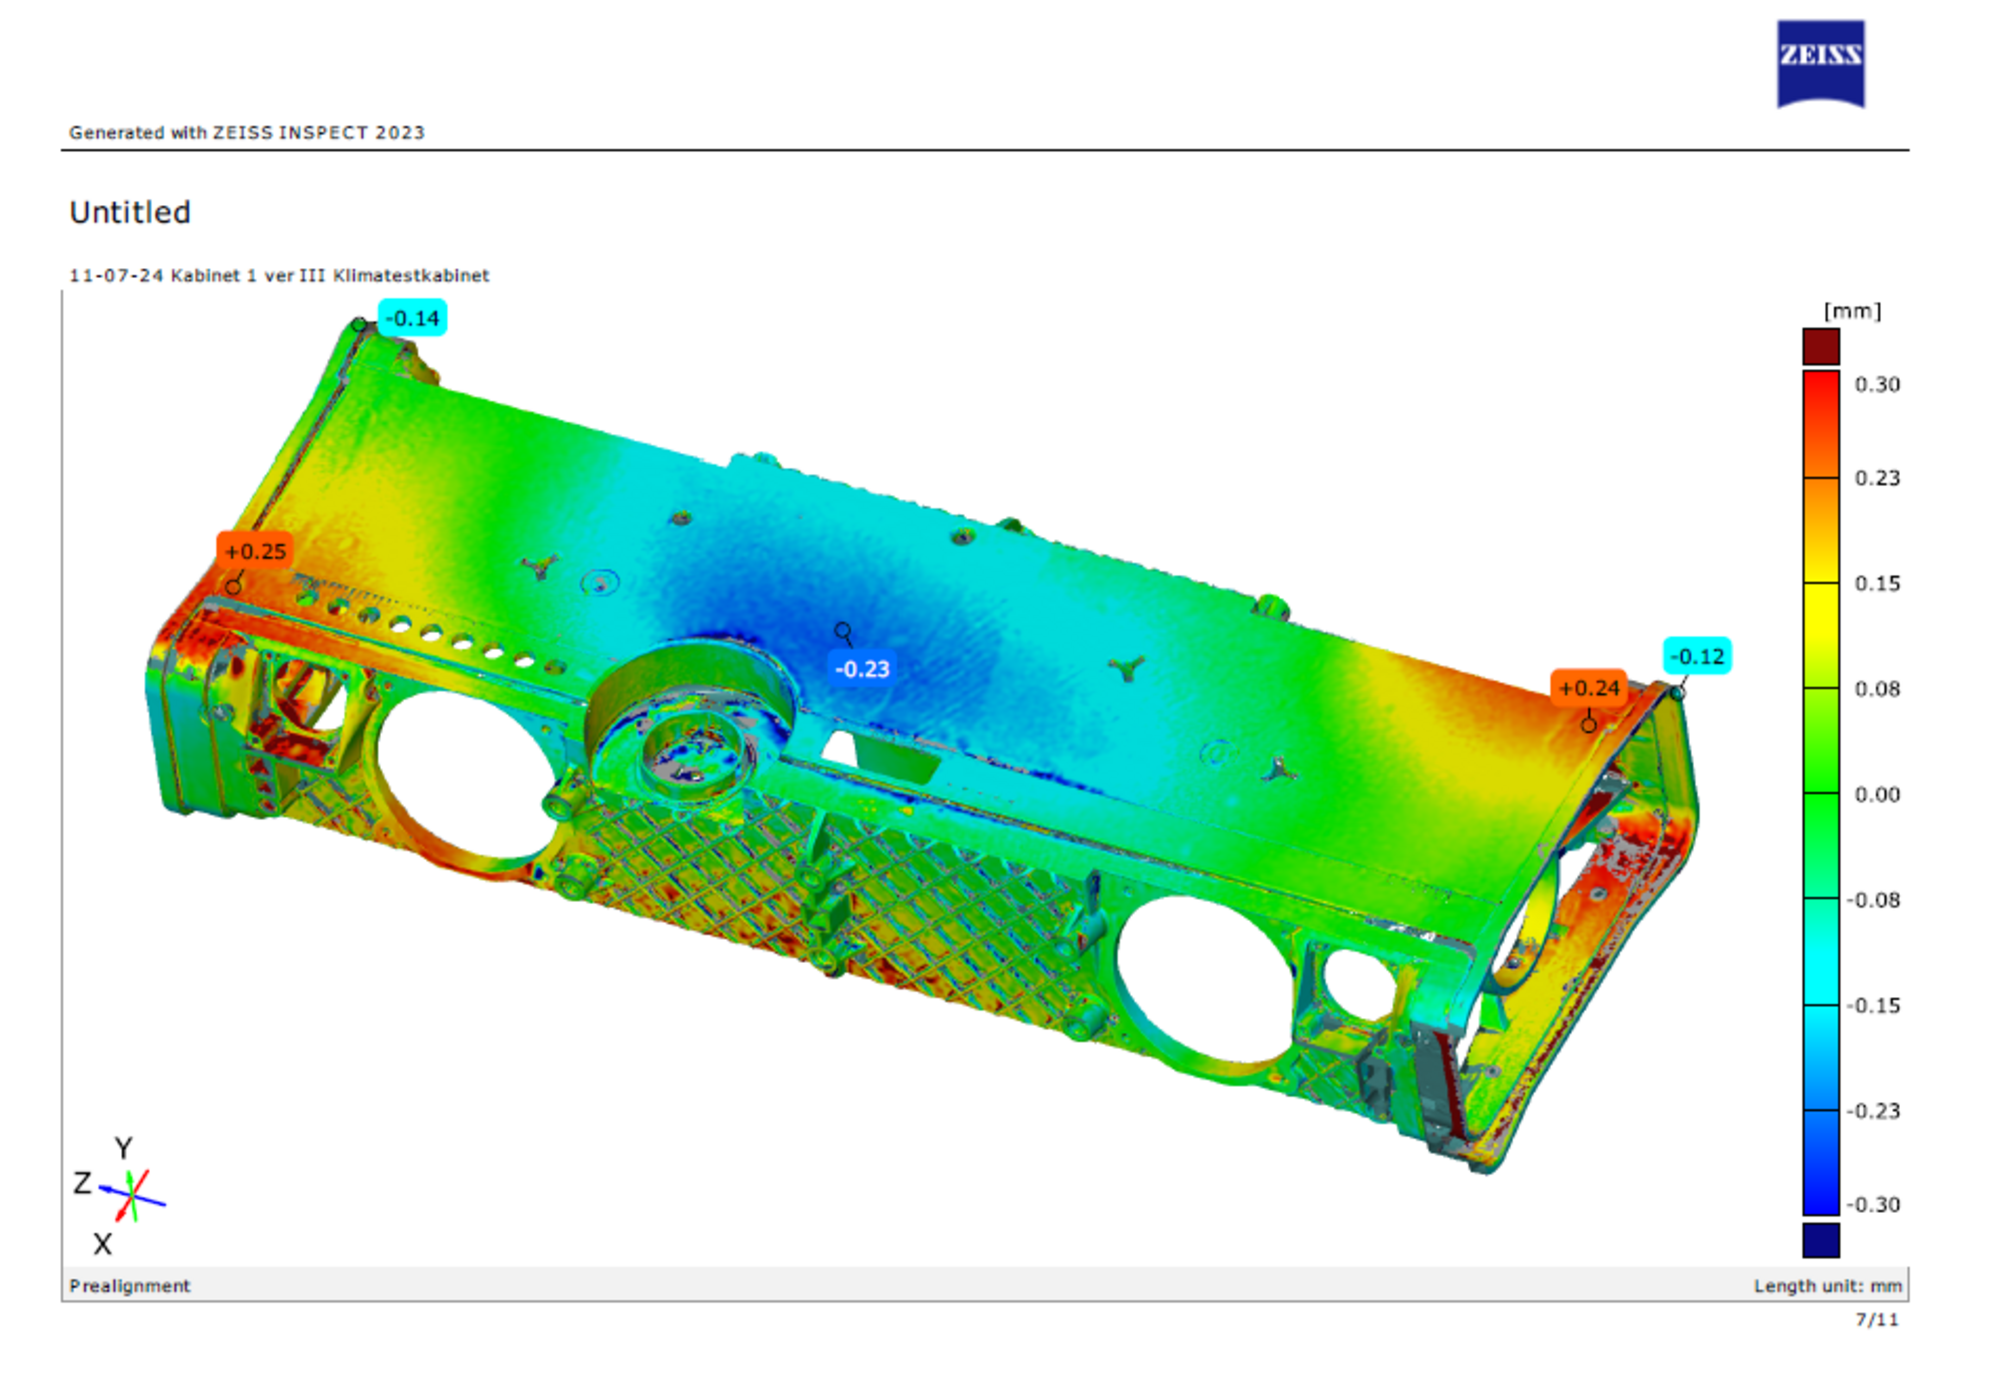
Task: Click the 0.00 legend value
Action: pos(1877,795)
